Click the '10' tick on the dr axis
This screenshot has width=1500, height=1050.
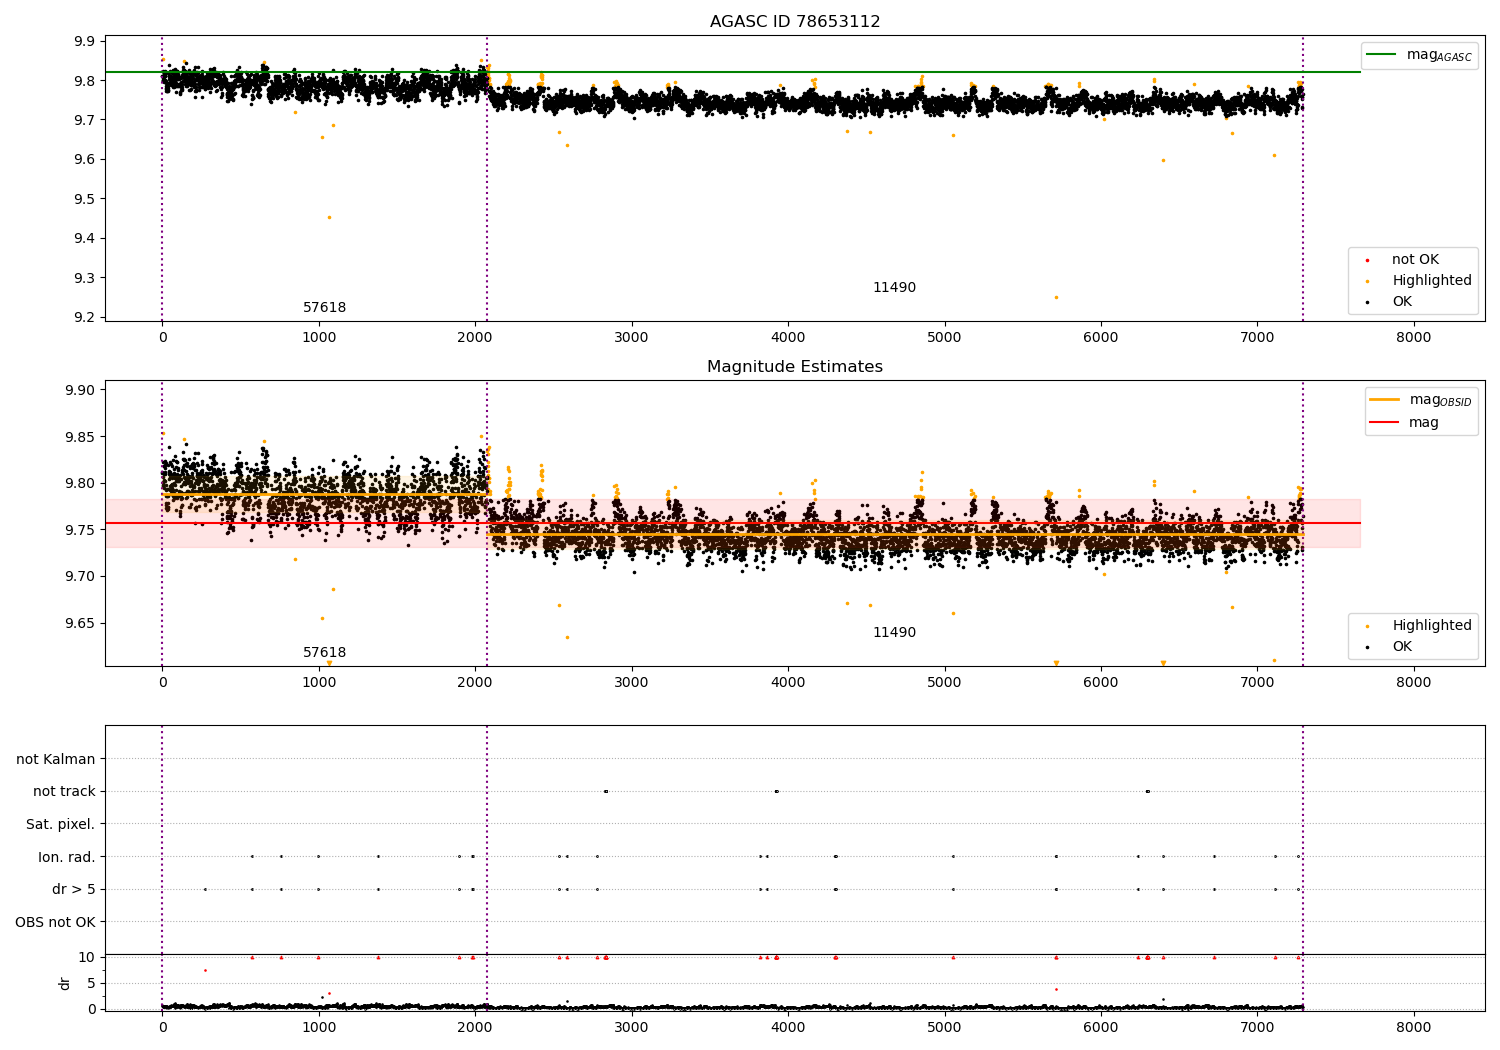coord(87,957)
